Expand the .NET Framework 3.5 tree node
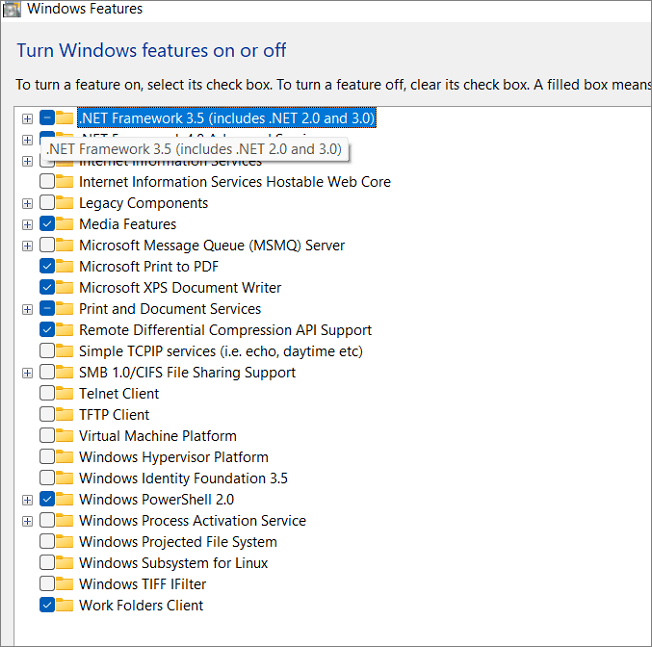This screenshot has height=647, width=652. tap(27, 119)
